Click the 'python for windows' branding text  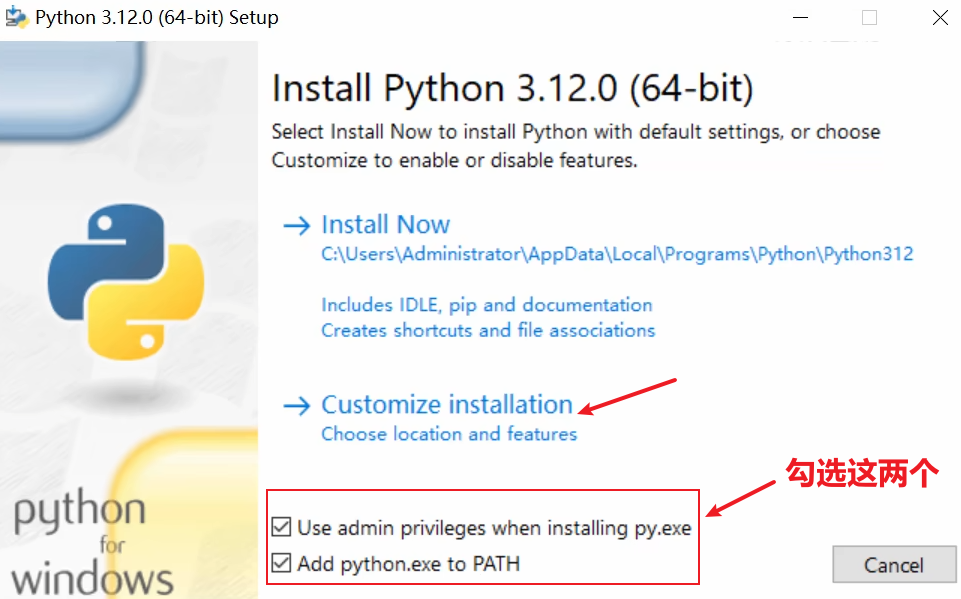coord(90,545)
